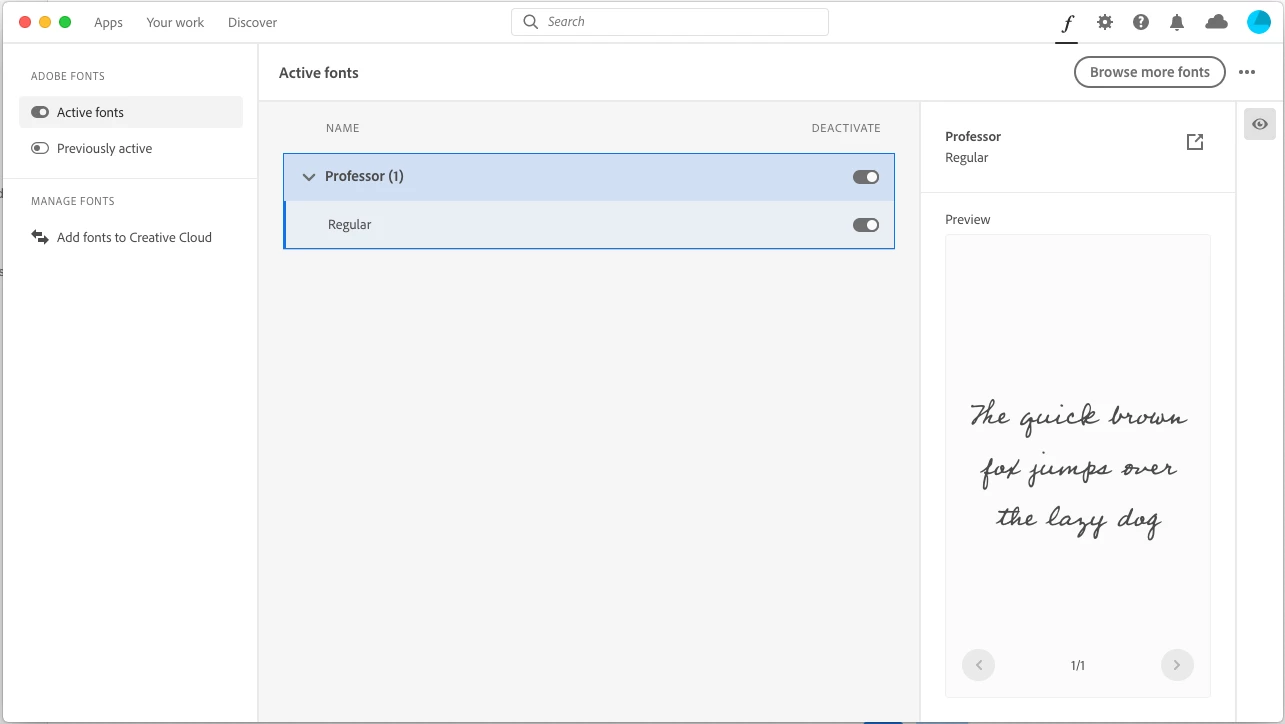This screenshot has width=1285, height=724.
Task: Open Professor font in external page
Action: coord(1195,142)
